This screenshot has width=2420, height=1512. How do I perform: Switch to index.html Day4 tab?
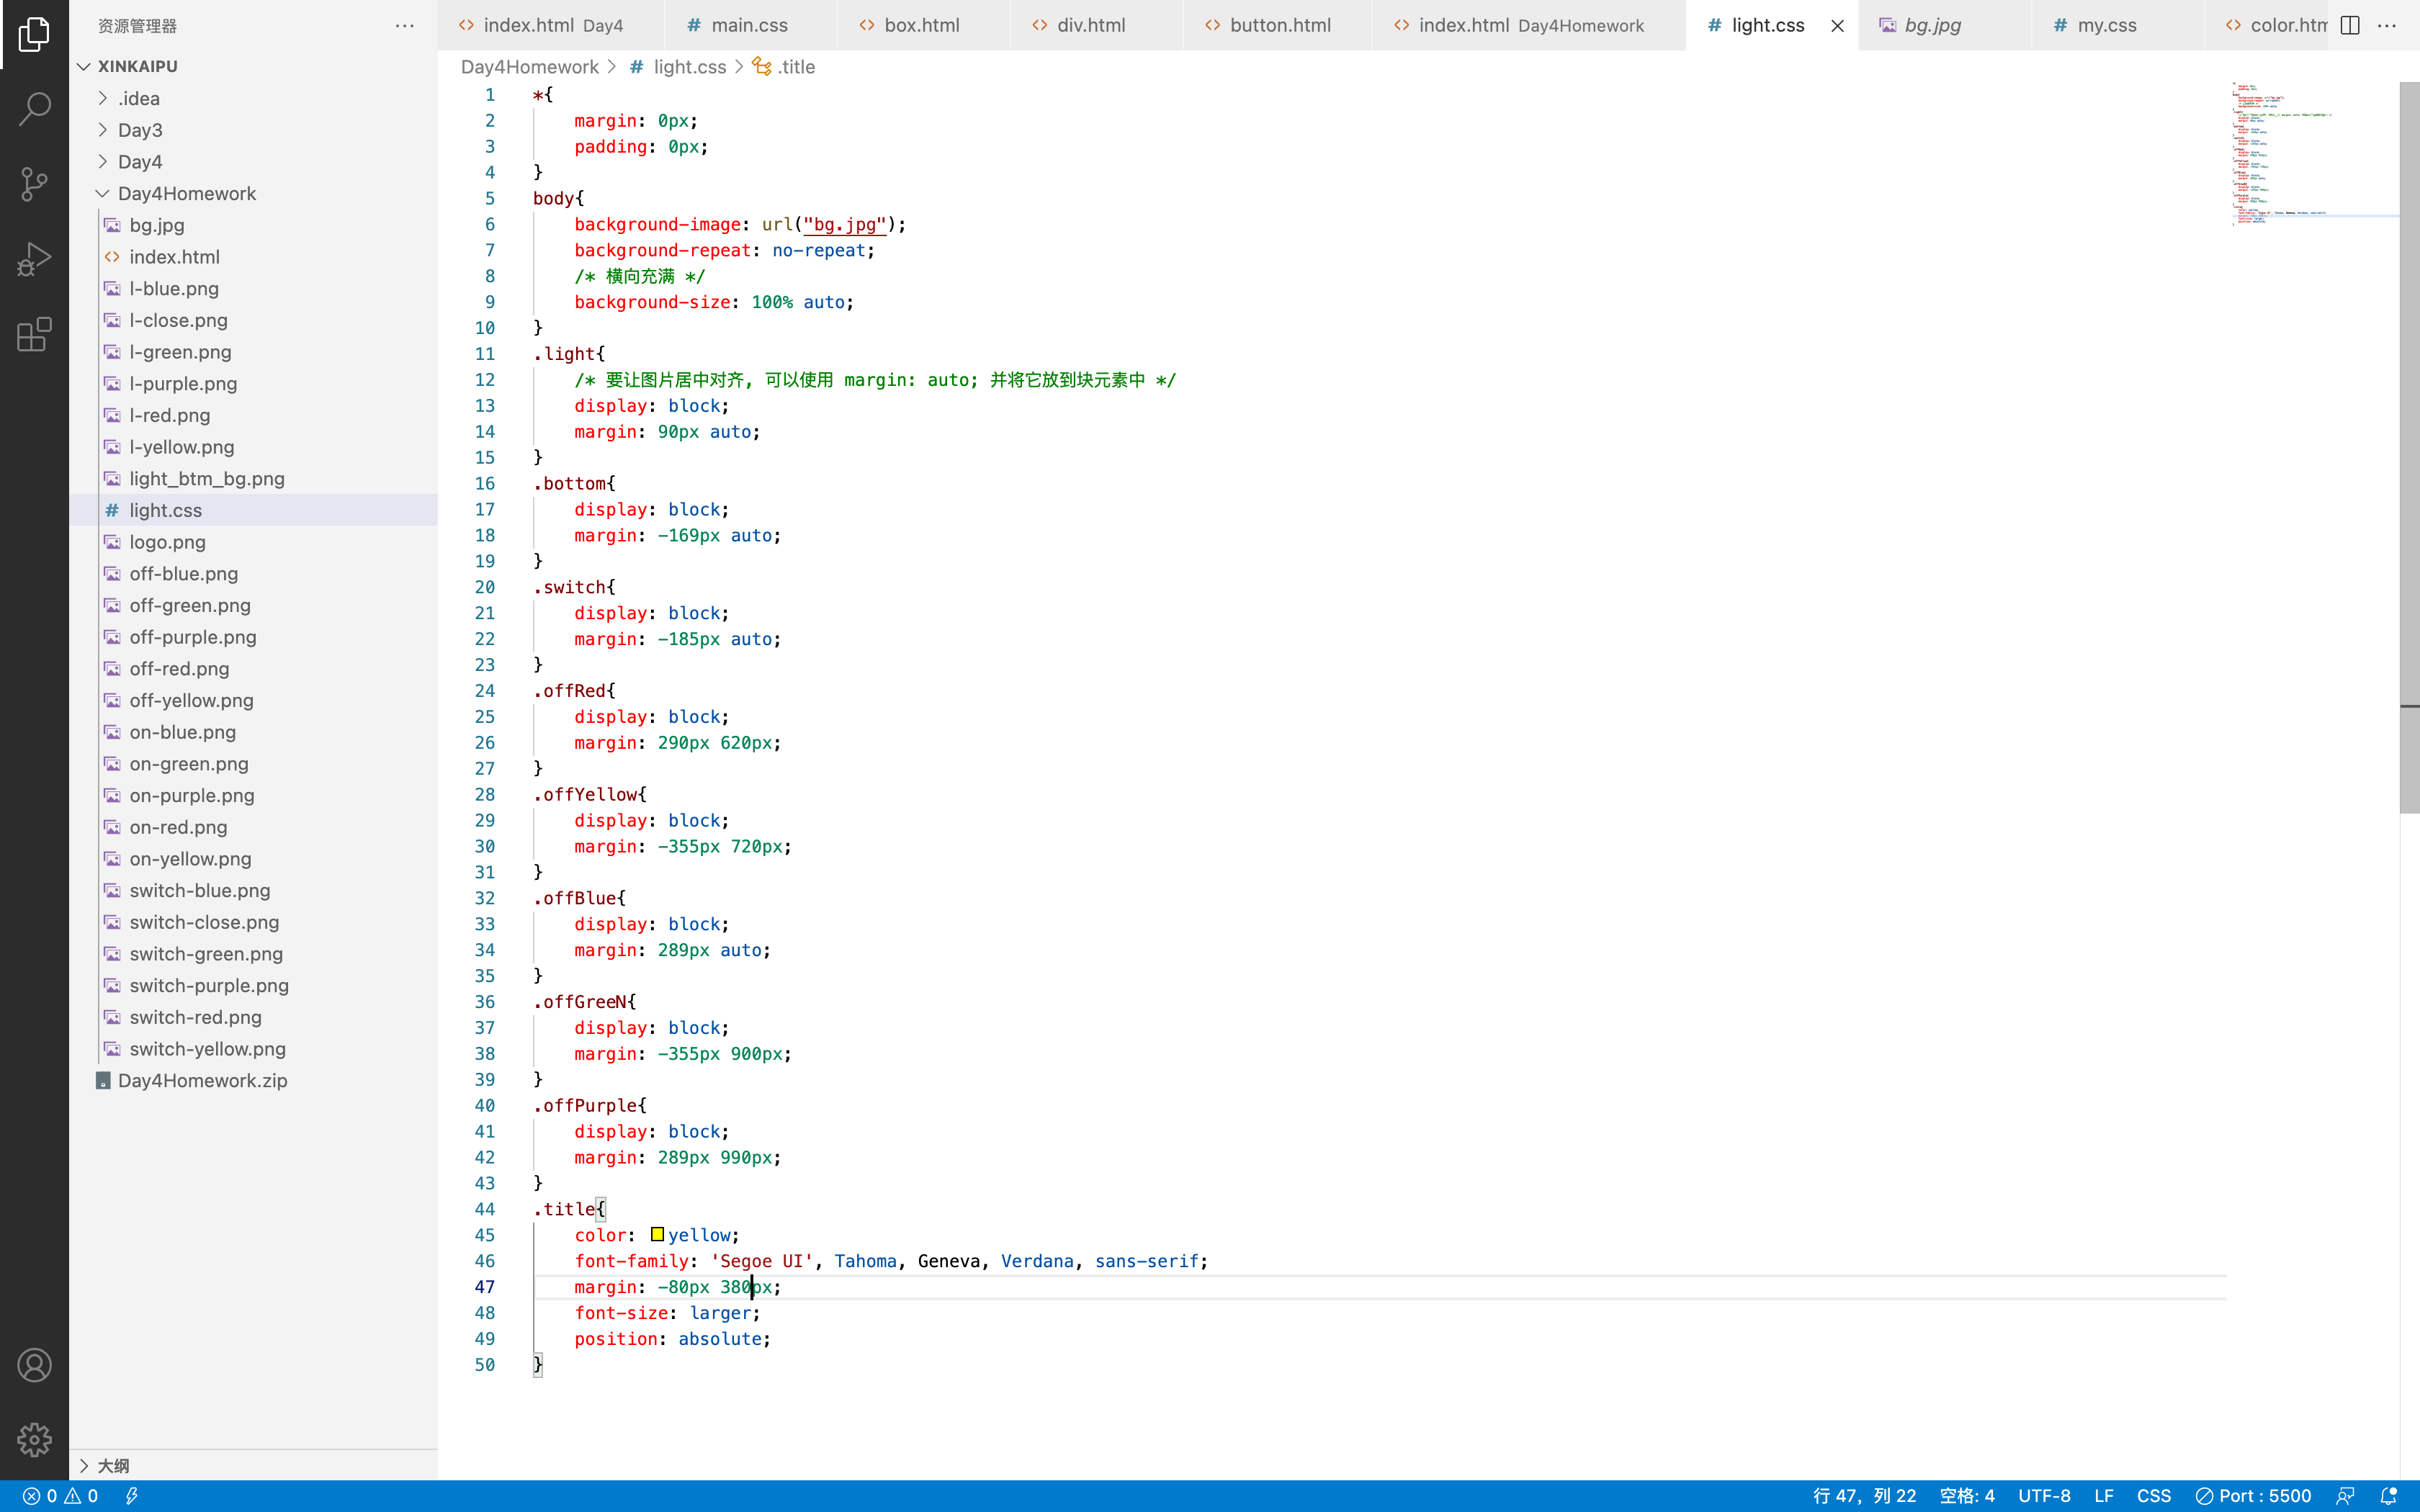point(552,25)
